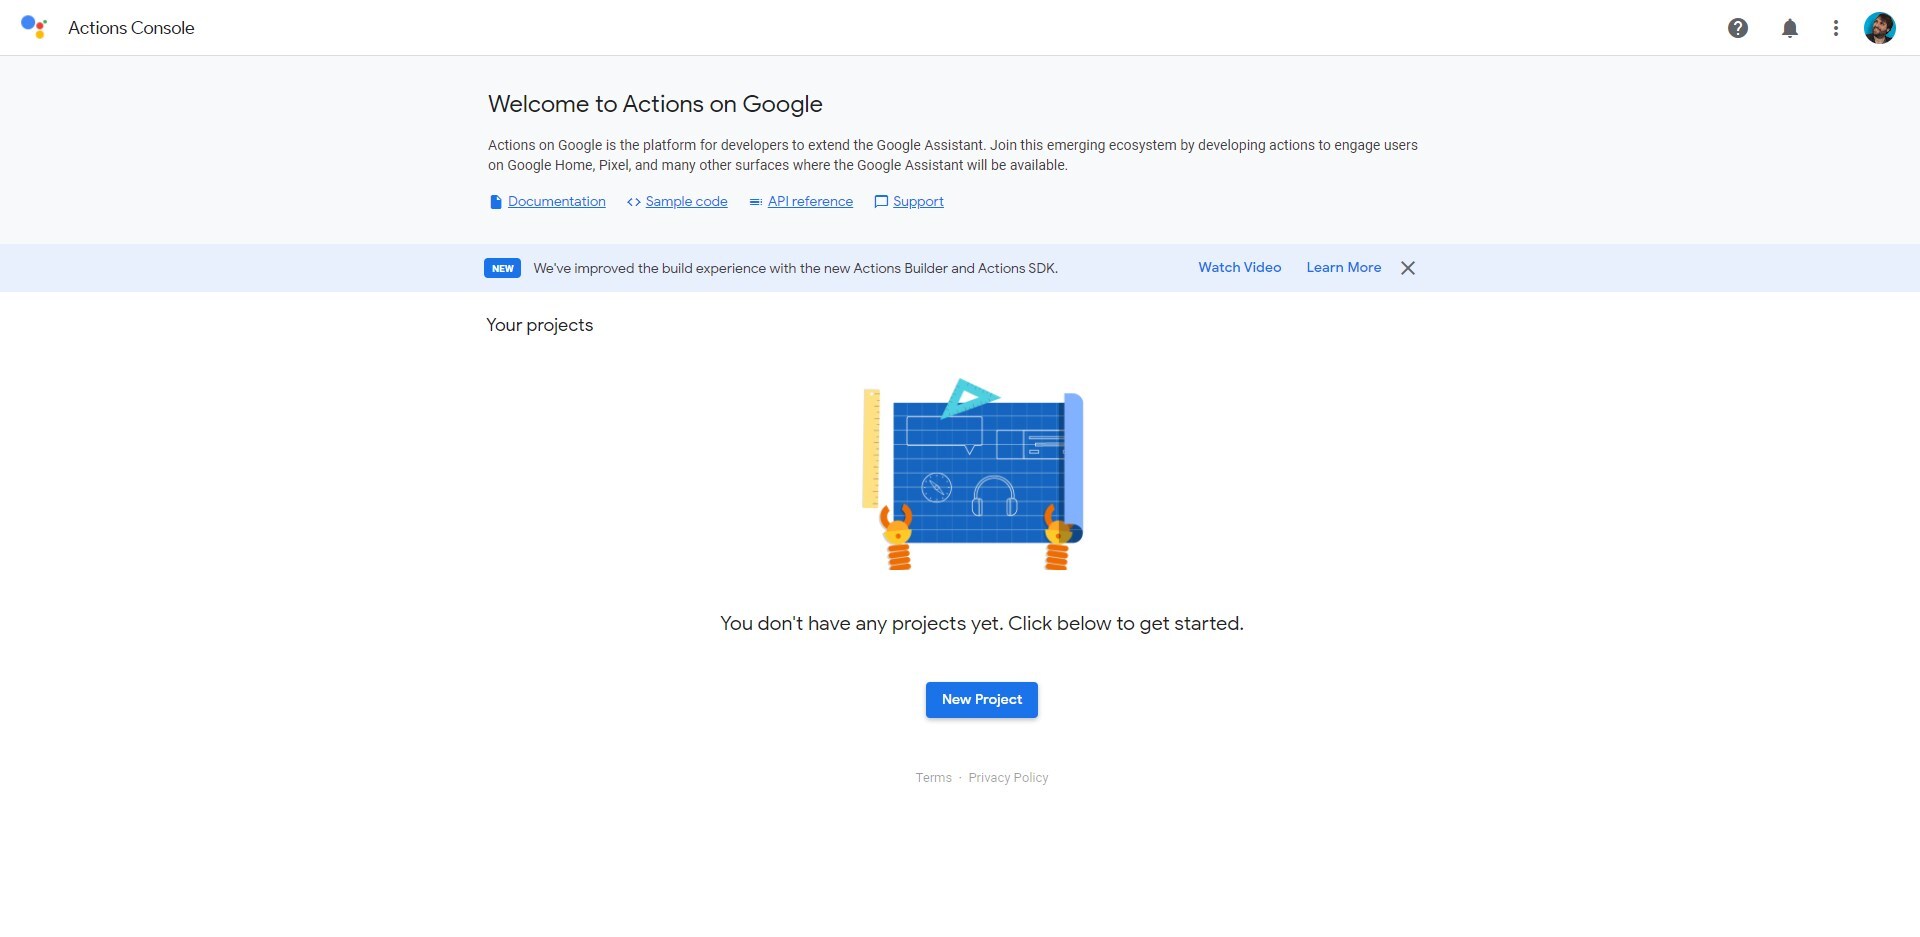Image resolution: width=1920 pixels, height=937 pixels.
Task: Click the banner text about Actions Builder
Action: pos(796,268)
